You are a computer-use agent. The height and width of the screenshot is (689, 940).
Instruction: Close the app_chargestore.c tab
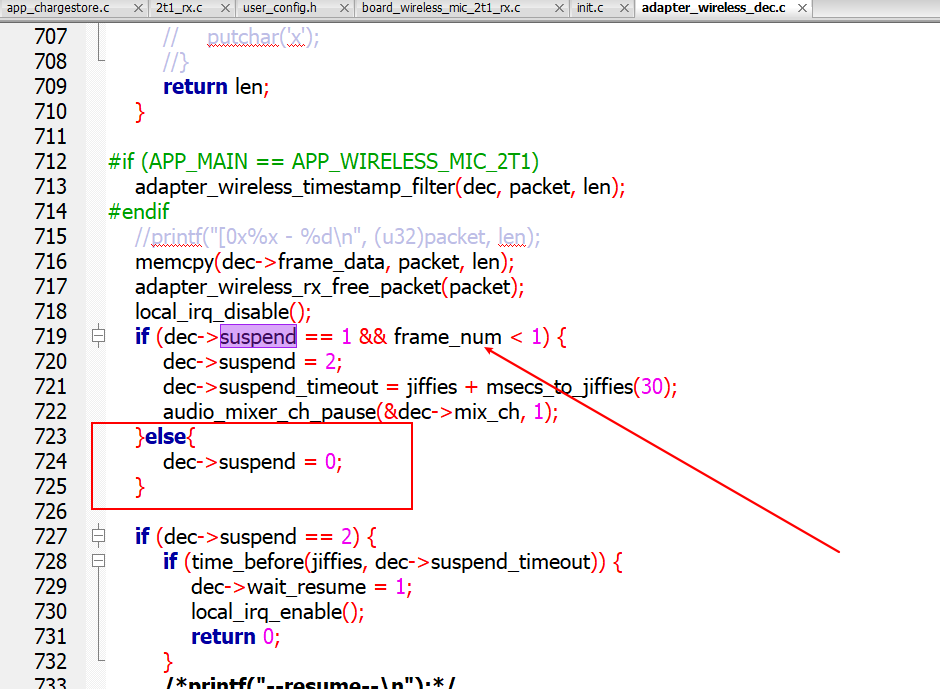coord(138,8)
